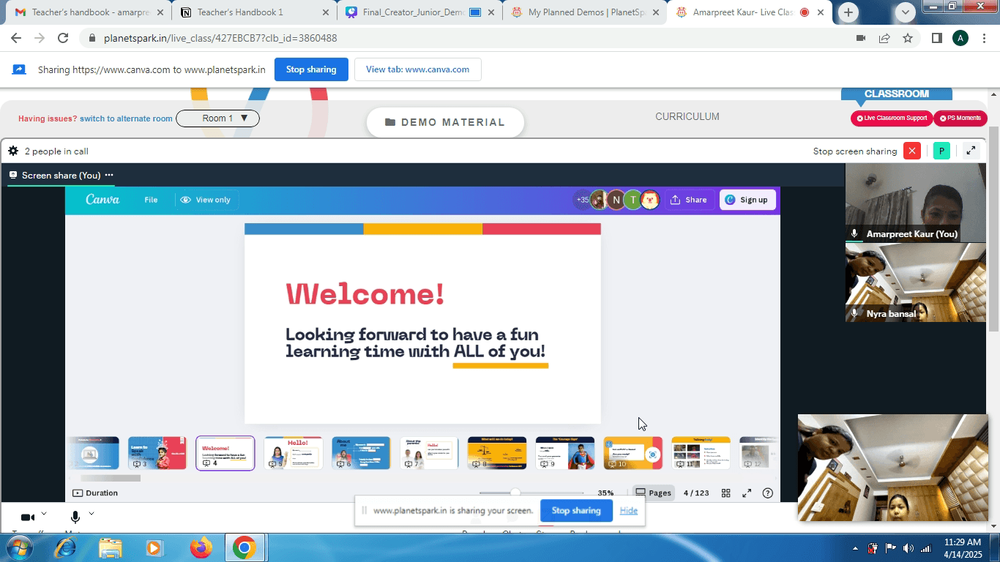Expand call panel to fullscreen icon
This screenshot has width=1000, height=562.
pyautogui.click(x=971, y=151)
